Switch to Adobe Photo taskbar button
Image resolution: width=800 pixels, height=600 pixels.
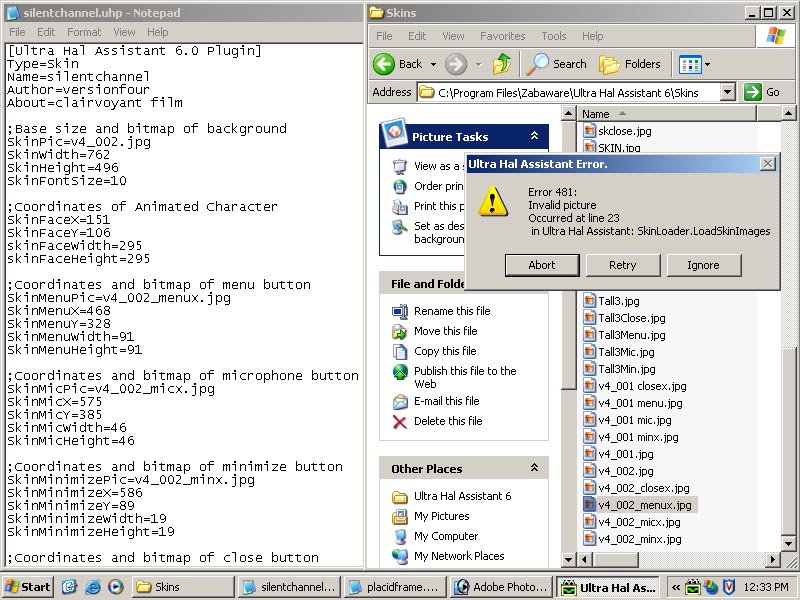(502, 587)
